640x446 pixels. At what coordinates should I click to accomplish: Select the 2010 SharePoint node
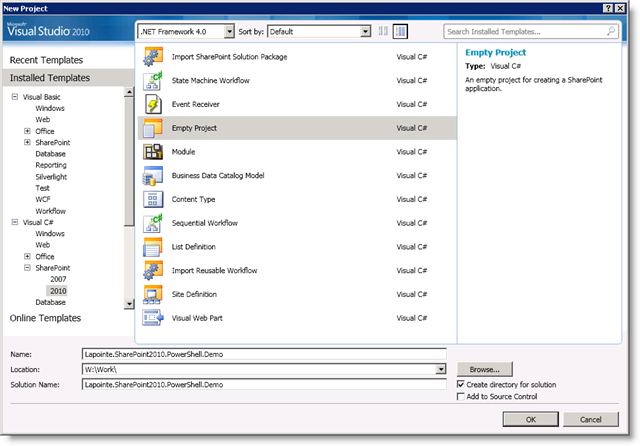pos(58,291)
